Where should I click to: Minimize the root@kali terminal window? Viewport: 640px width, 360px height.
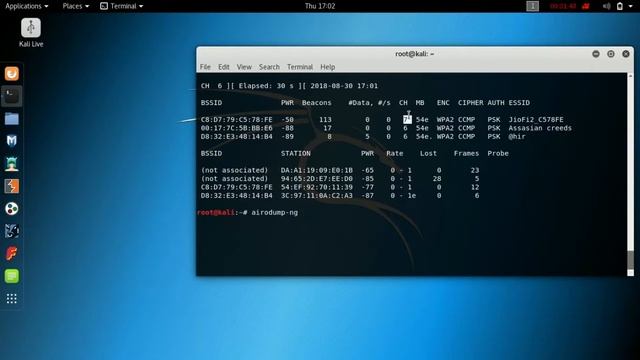(x=596, y=54)
